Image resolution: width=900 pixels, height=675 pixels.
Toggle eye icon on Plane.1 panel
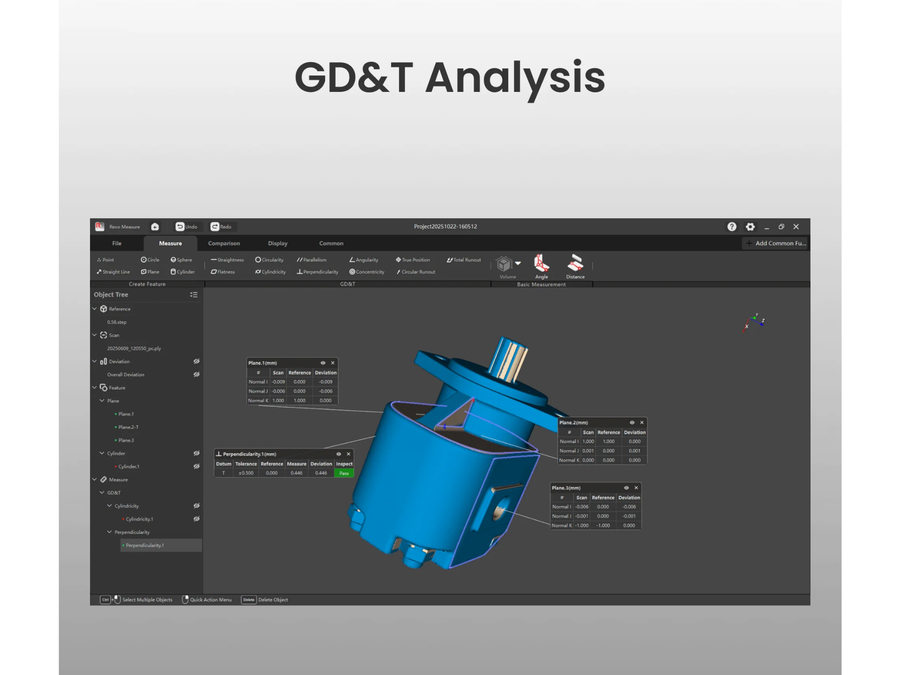pyautogui.click(x=323, y=363)
